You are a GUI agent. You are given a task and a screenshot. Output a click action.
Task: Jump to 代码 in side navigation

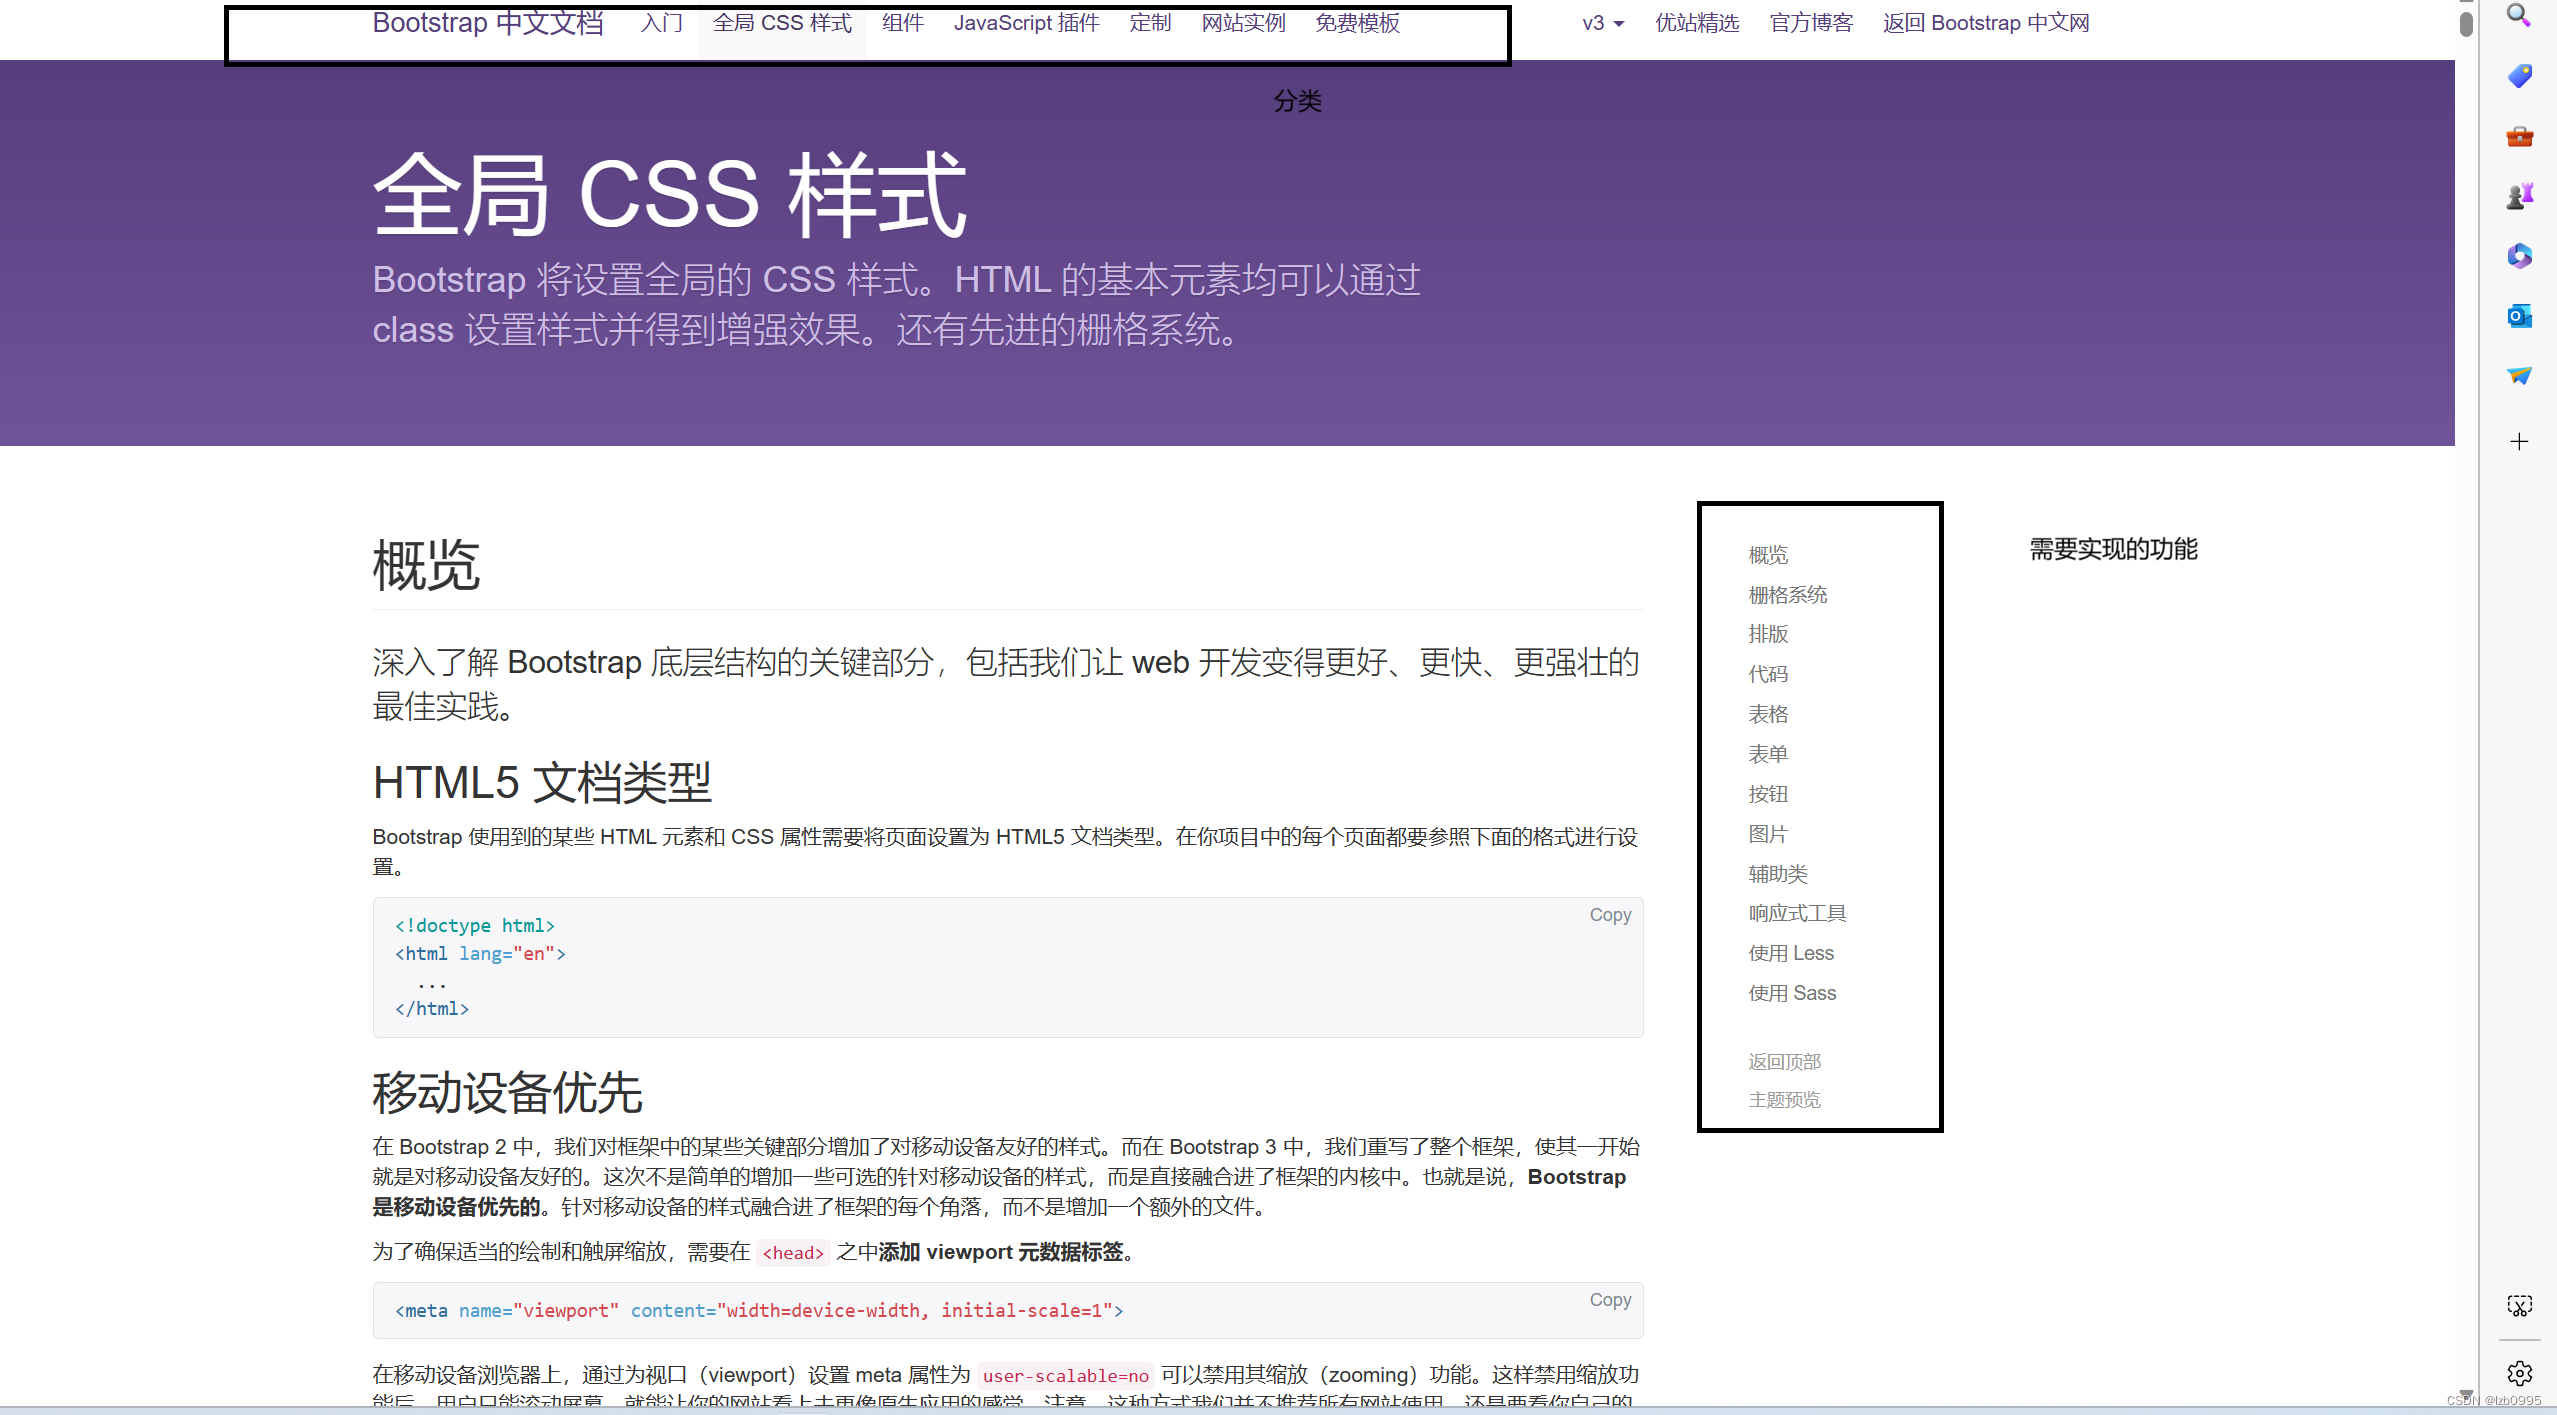[x=1768, y=674]
